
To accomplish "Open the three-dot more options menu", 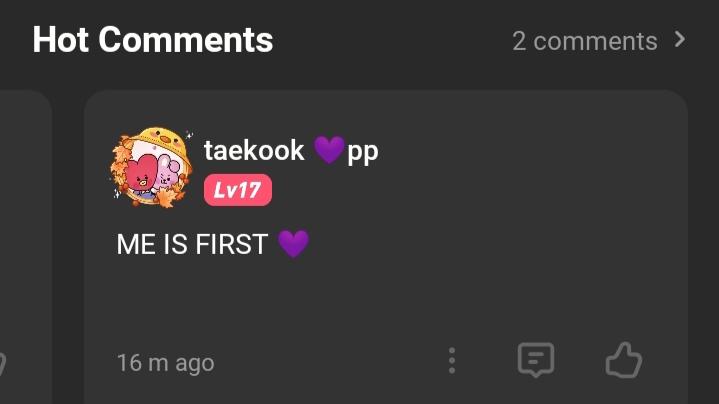I will pos(452,360).
